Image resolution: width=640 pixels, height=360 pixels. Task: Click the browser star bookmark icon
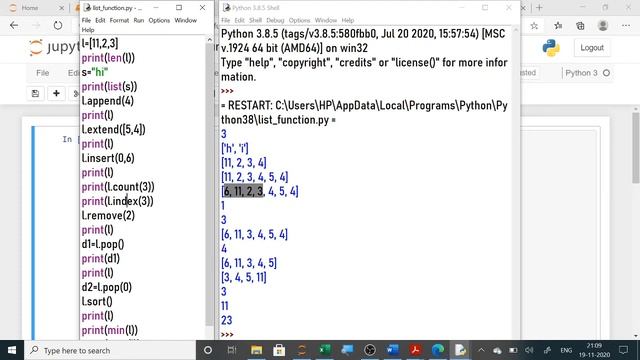click(534, 26)
